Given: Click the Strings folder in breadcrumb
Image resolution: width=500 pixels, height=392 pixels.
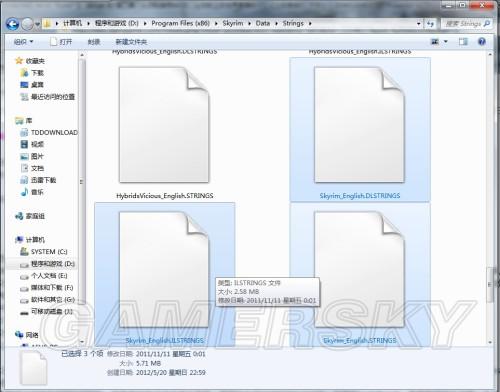Looking at the screenshot, I should click(293, 23).
